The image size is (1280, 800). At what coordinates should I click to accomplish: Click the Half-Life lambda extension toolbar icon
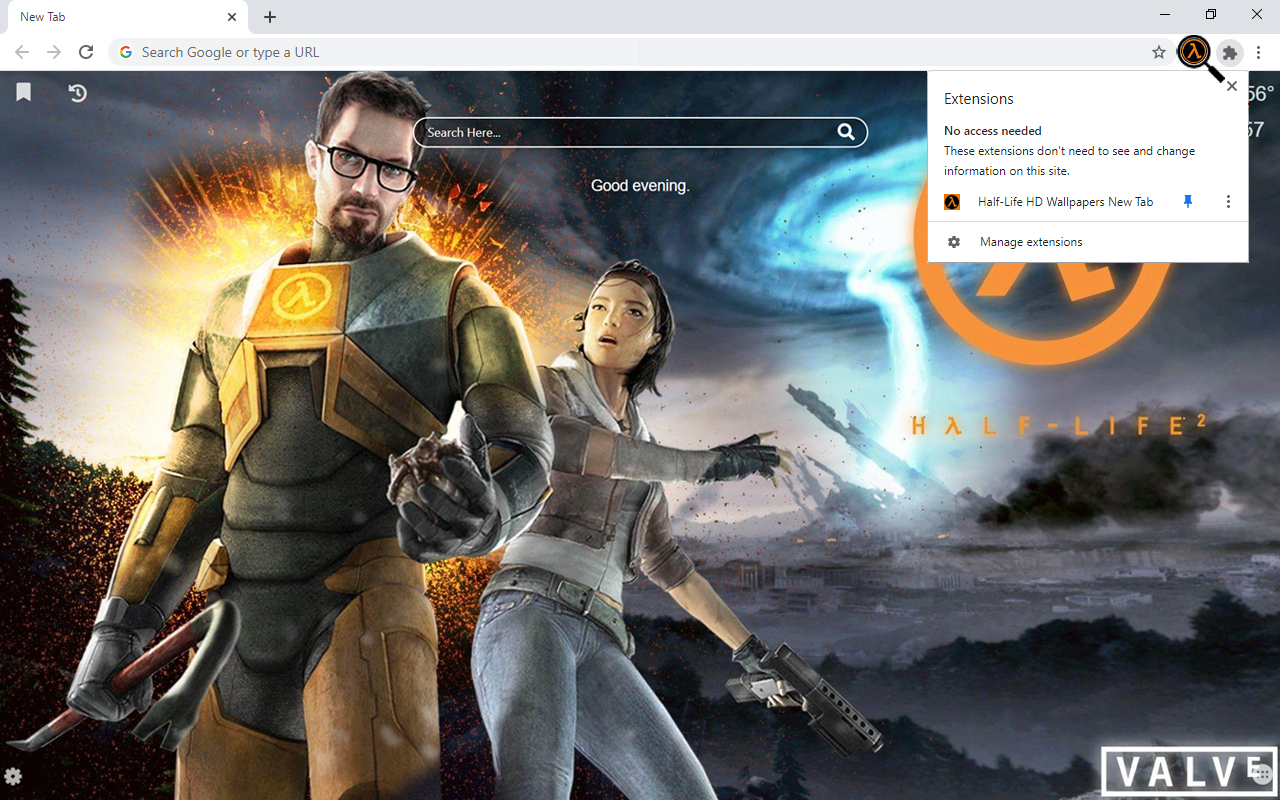tap(1194, 52)
